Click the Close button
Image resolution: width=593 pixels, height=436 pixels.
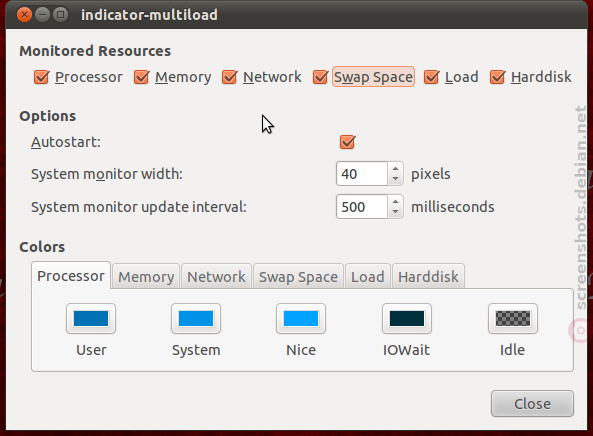(532, 404)
